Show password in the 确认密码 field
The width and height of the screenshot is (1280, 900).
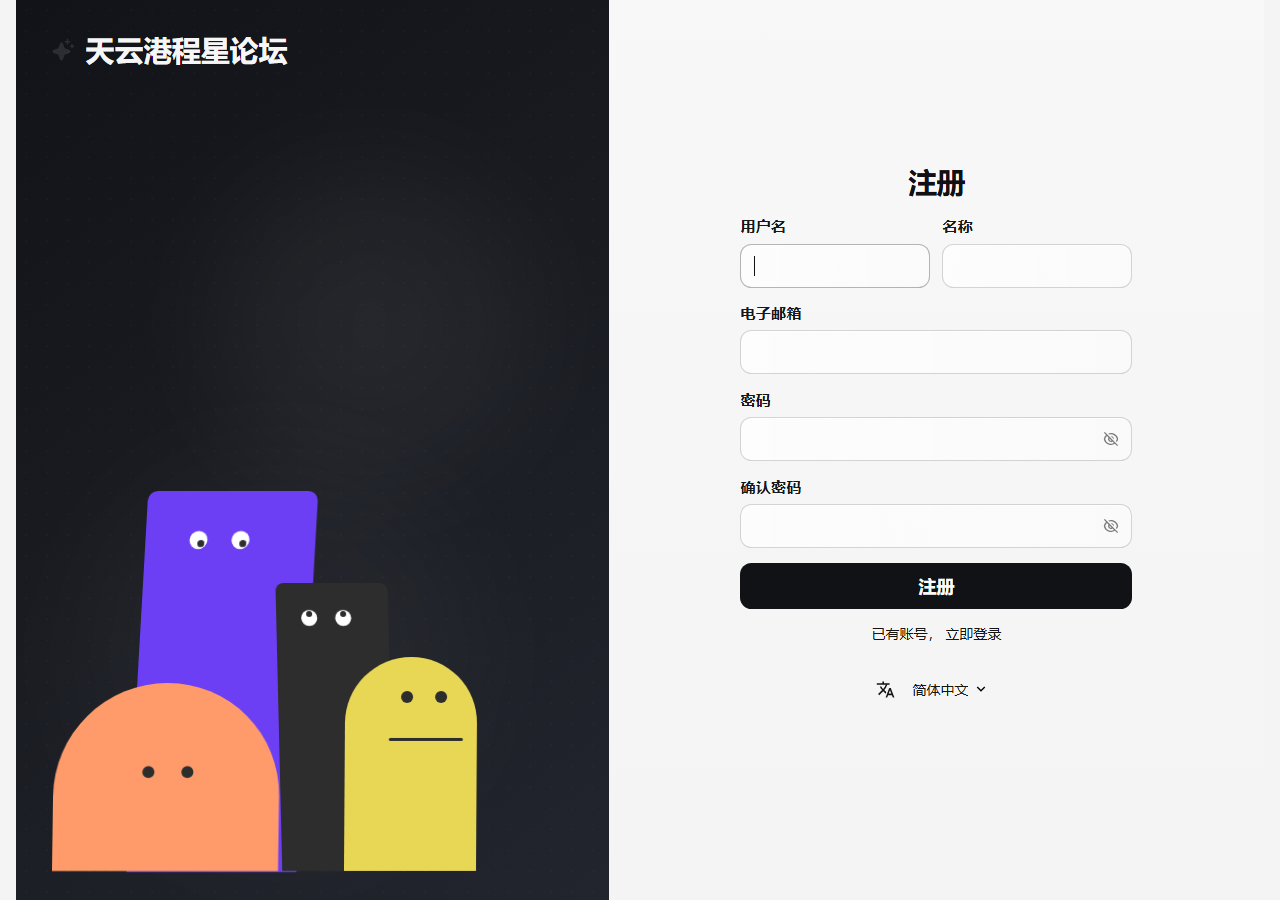1110,526
